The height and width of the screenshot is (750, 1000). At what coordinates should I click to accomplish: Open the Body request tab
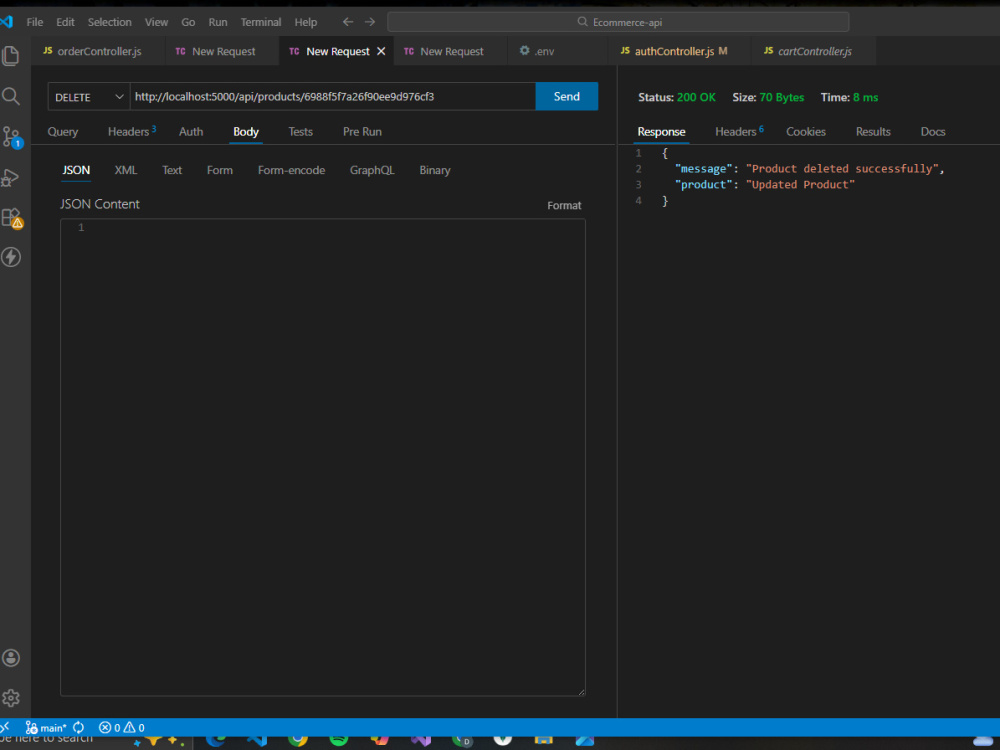click(246, 131)
